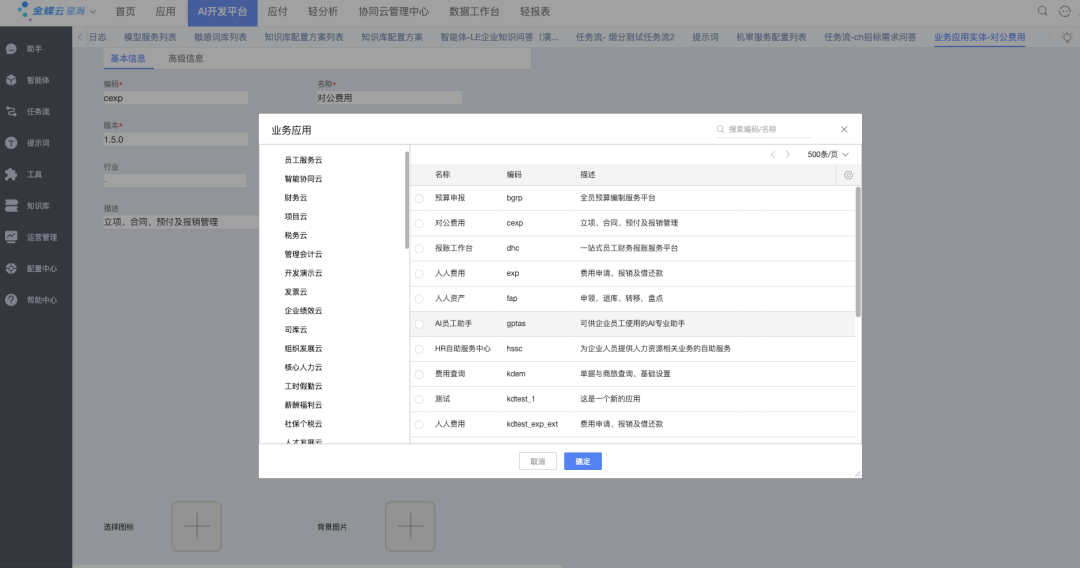1080x568 pixels.
Task: Open the 工具 puzzle-piece sidebar icon
Action: tap(11, 175)
